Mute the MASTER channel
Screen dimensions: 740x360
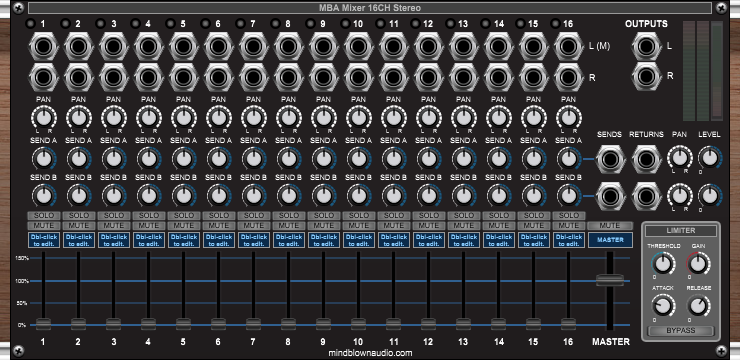pyautogui.click(x=610, y=226)
